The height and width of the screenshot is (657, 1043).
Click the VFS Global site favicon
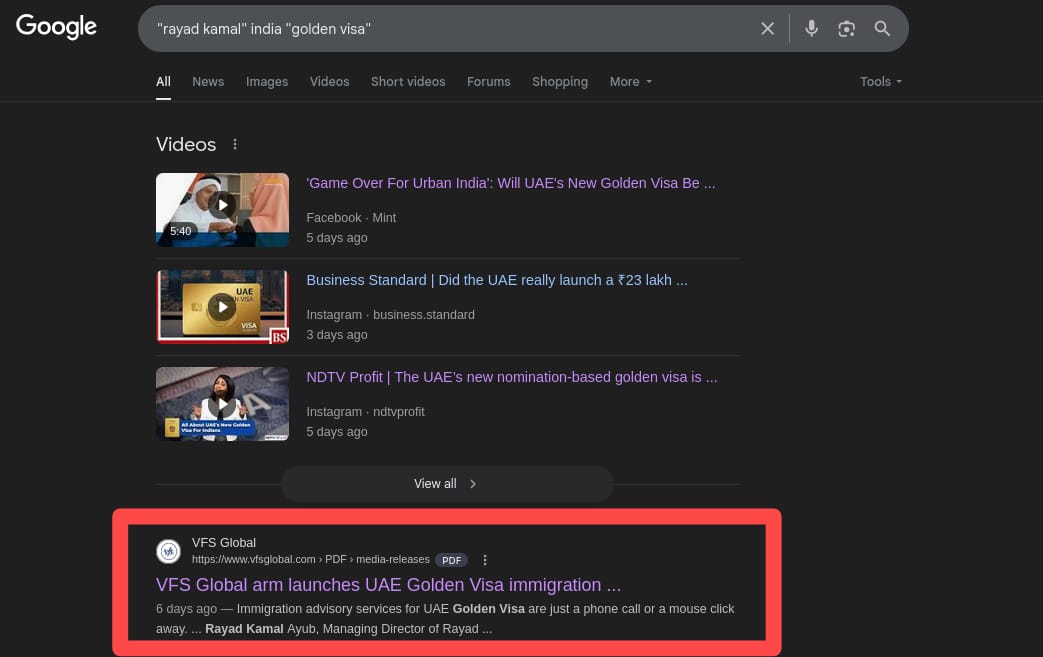pos(168,551)
